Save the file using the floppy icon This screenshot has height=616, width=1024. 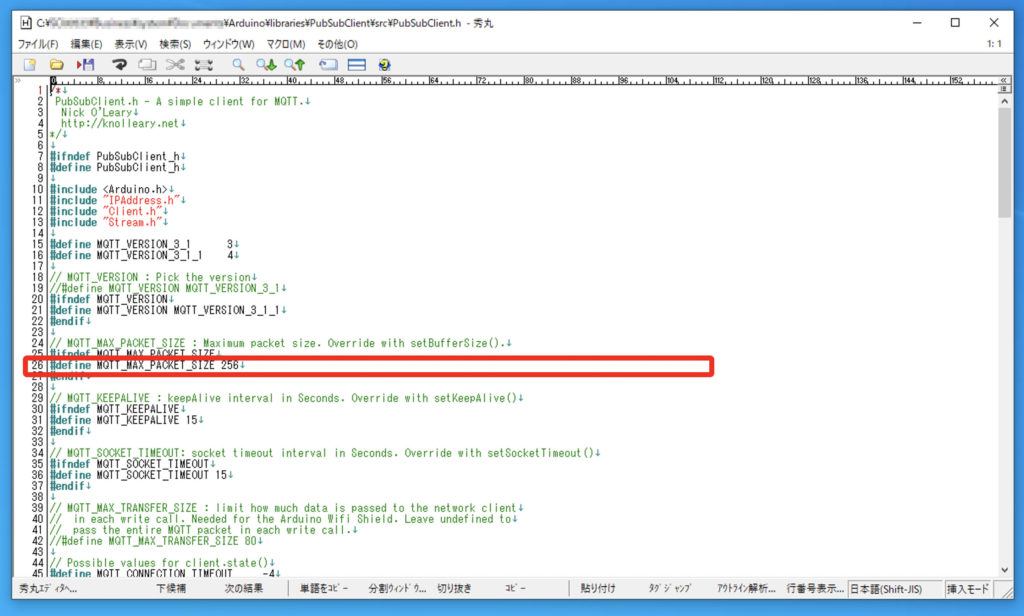pyautogui.click(x=86, y=65)
